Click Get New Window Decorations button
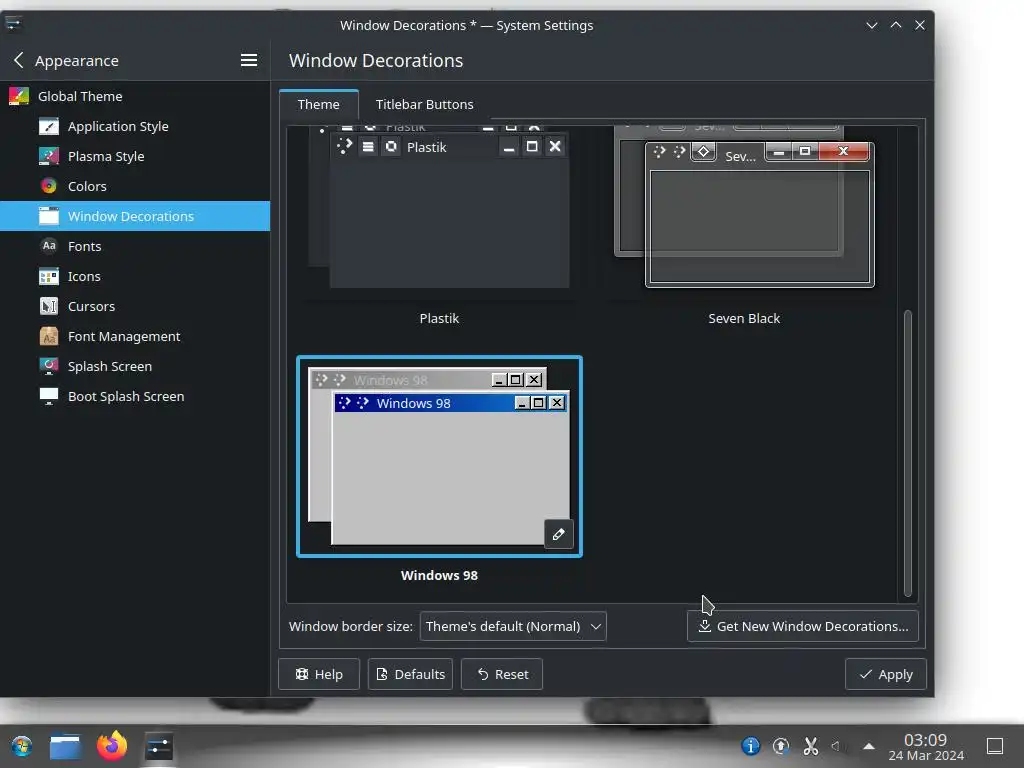This screenshot has height=768, width=1024. tap(803, 626)
